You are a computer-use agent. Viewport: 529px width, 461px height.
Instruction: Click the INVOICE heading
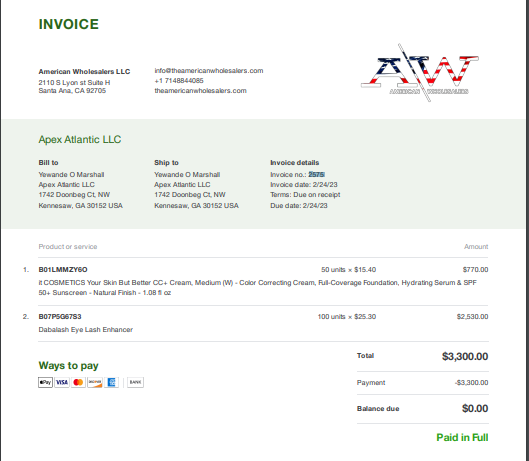69,24
